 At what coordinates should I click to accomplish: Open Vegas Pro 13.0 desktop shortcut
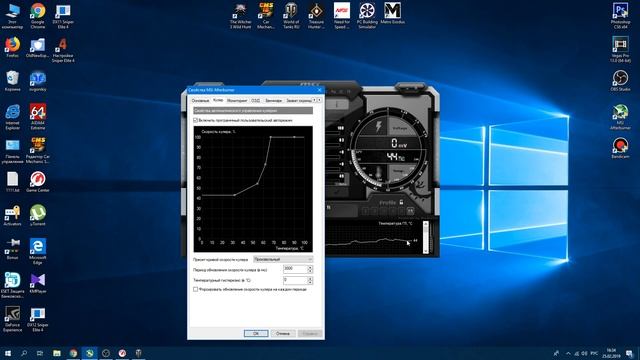[x=620, y=49]
